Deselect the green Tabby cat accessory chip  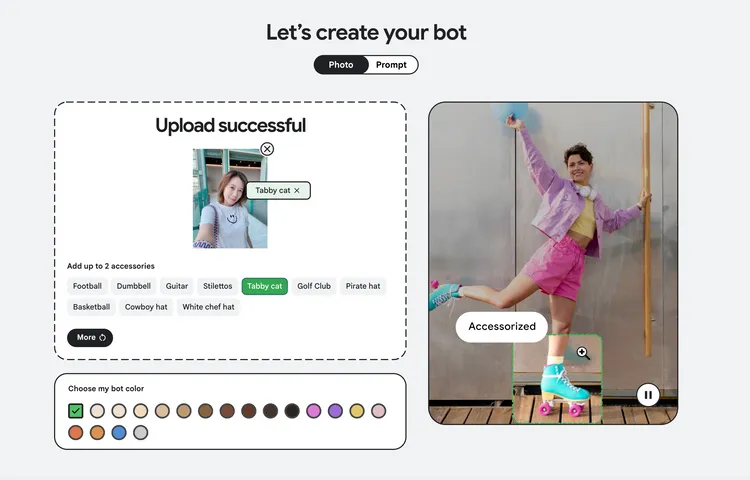[265, 286]
